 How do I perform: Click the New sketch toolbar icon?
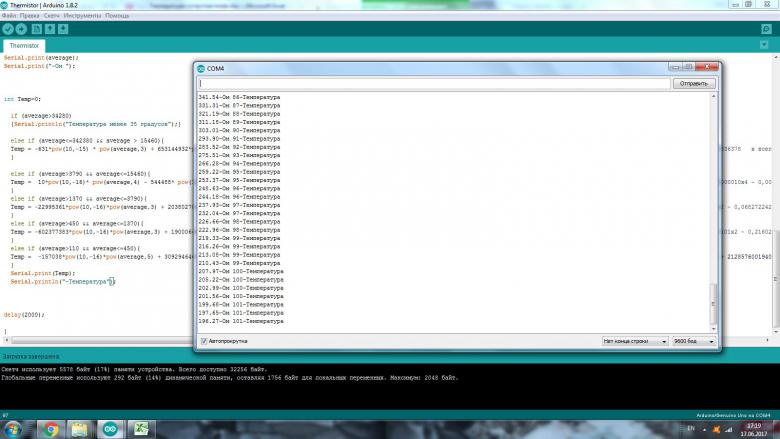[36, 29]
